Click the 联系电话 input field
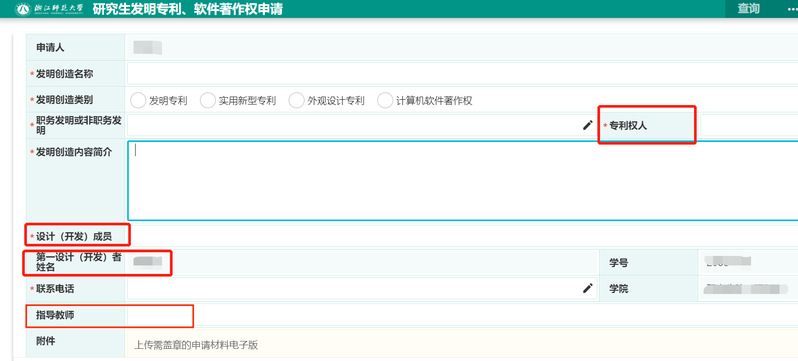Screen dimensions: 798x361 [362, 288]
